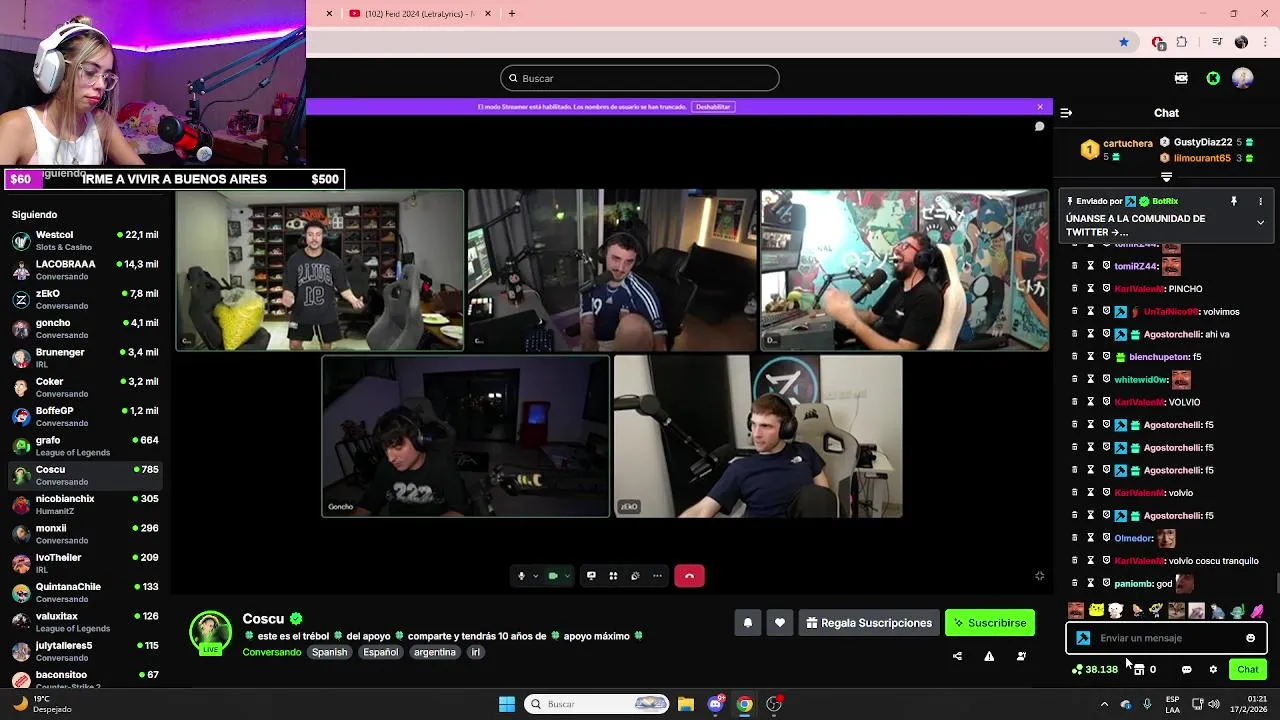Click the Enviar un mensaje field
The image size is (1280, 720).
coord(1167,638)
